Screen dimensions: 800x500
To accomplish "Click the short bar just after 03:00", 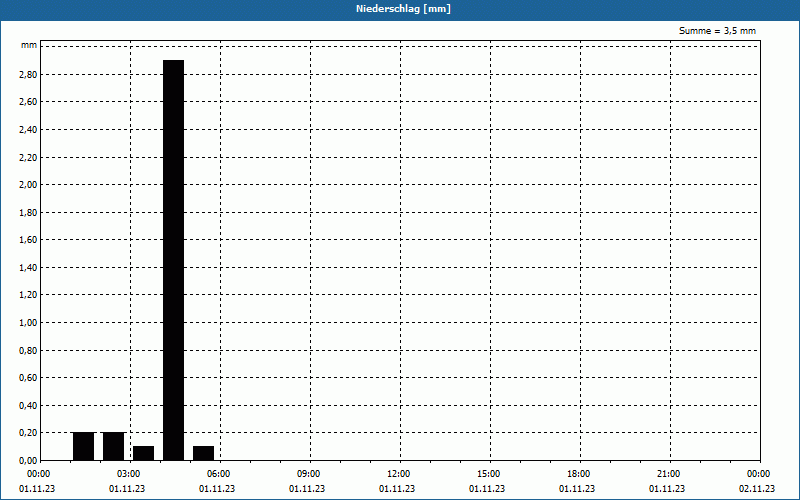I will click(x=143, y=453).
